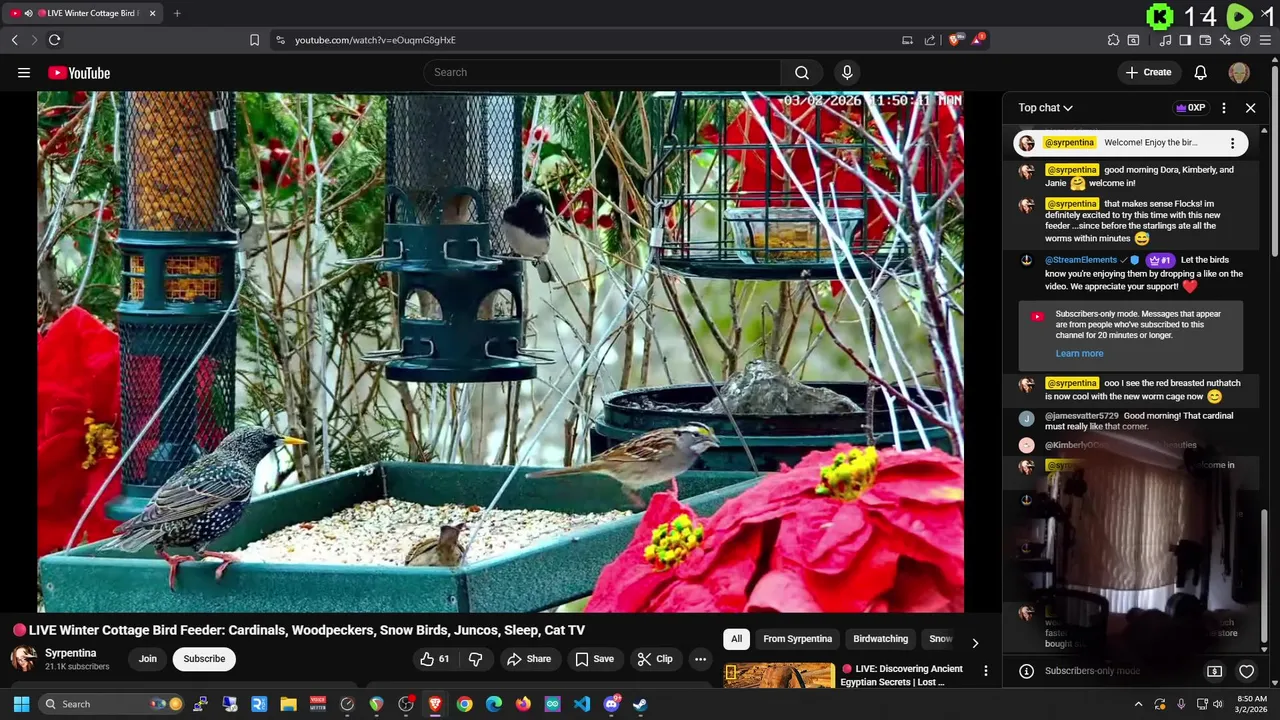This screenshot has width=1280, height=720.
Task: Open the Learn more link
Action: 1079,353
